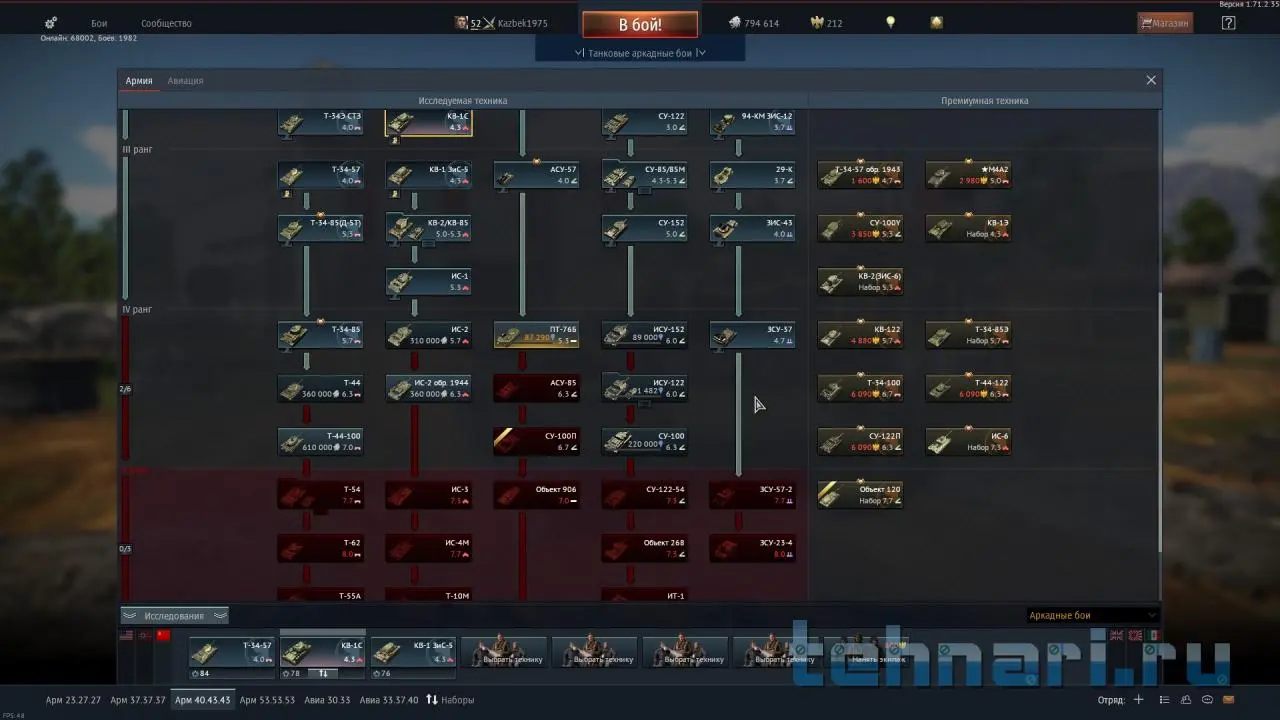Screen dimensions: 1280x720
Task: Select the premium СУ-100Y card
Action: (x=860, y=229)
